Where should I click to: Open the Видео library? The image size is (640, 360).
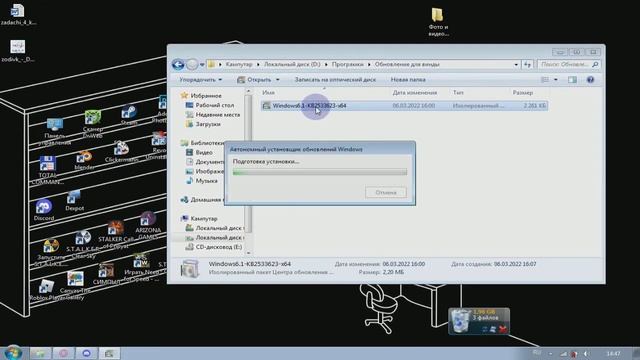pos(204,152)
